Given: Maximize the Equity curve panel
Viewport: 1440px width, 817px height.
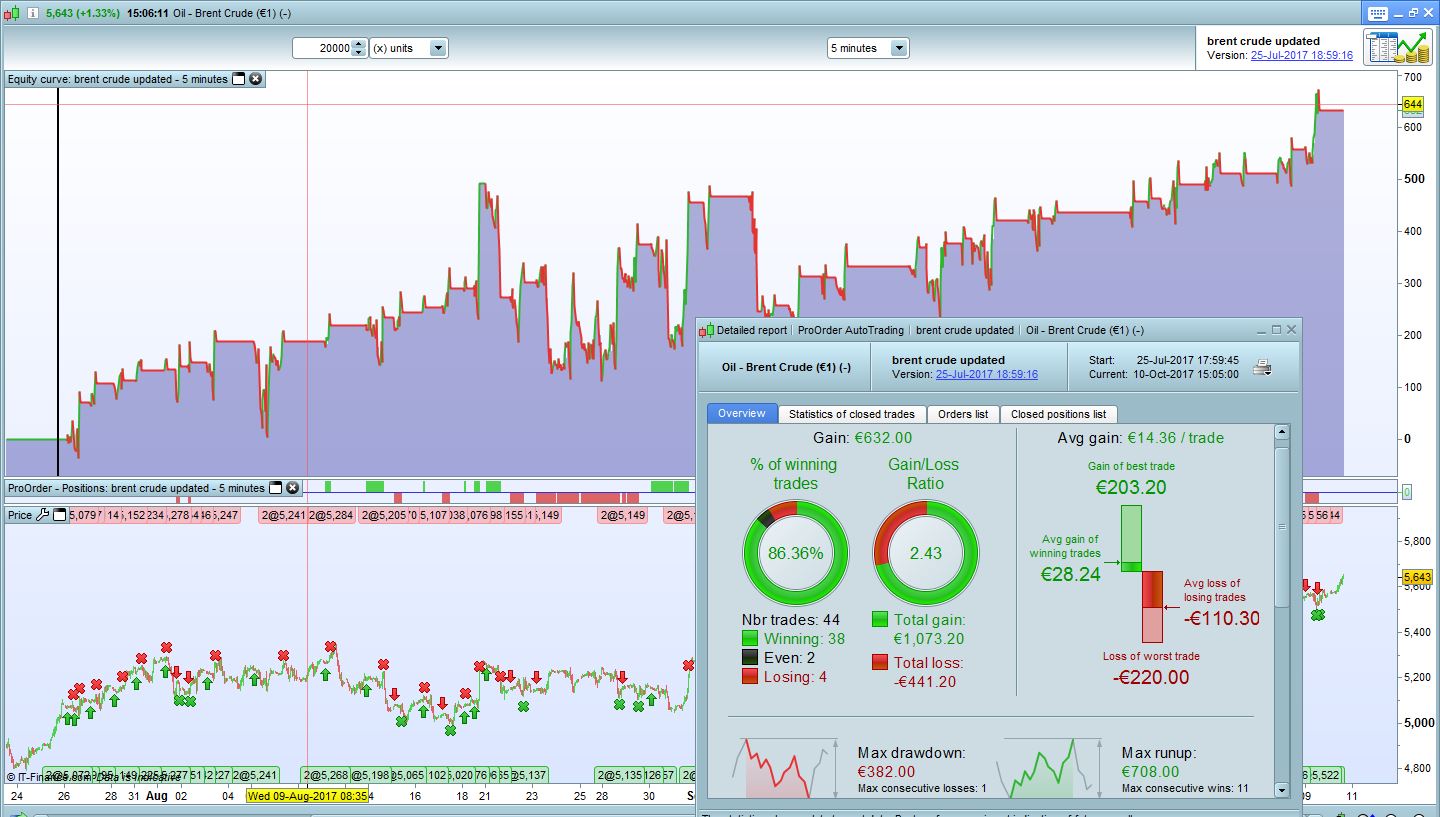Looking at the screenshot, I should tap(239, 79).
